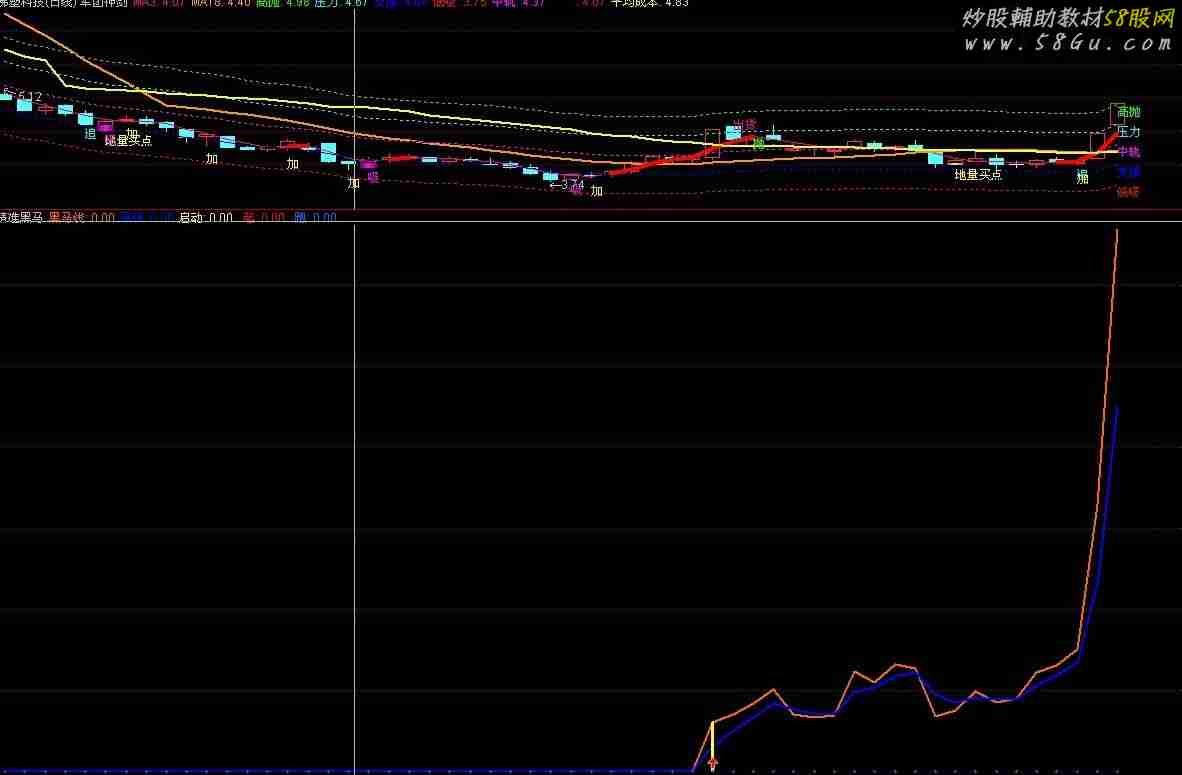
Task: Click the vertical crosshair cursor line
Action: pos(354,450)
